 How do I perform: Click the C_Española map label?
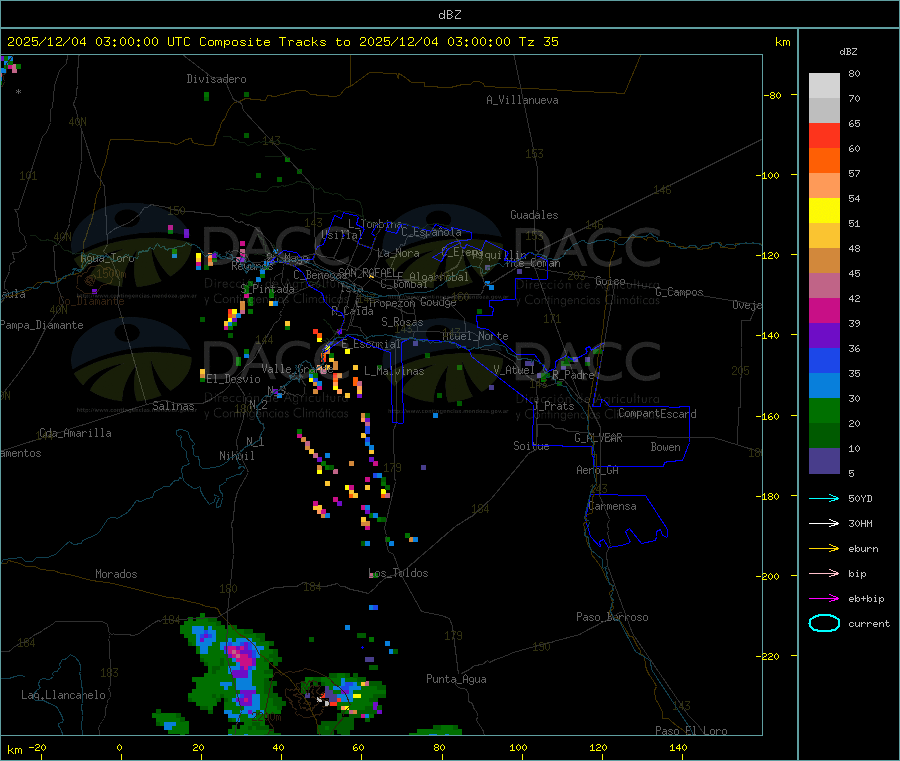(431, 232)
